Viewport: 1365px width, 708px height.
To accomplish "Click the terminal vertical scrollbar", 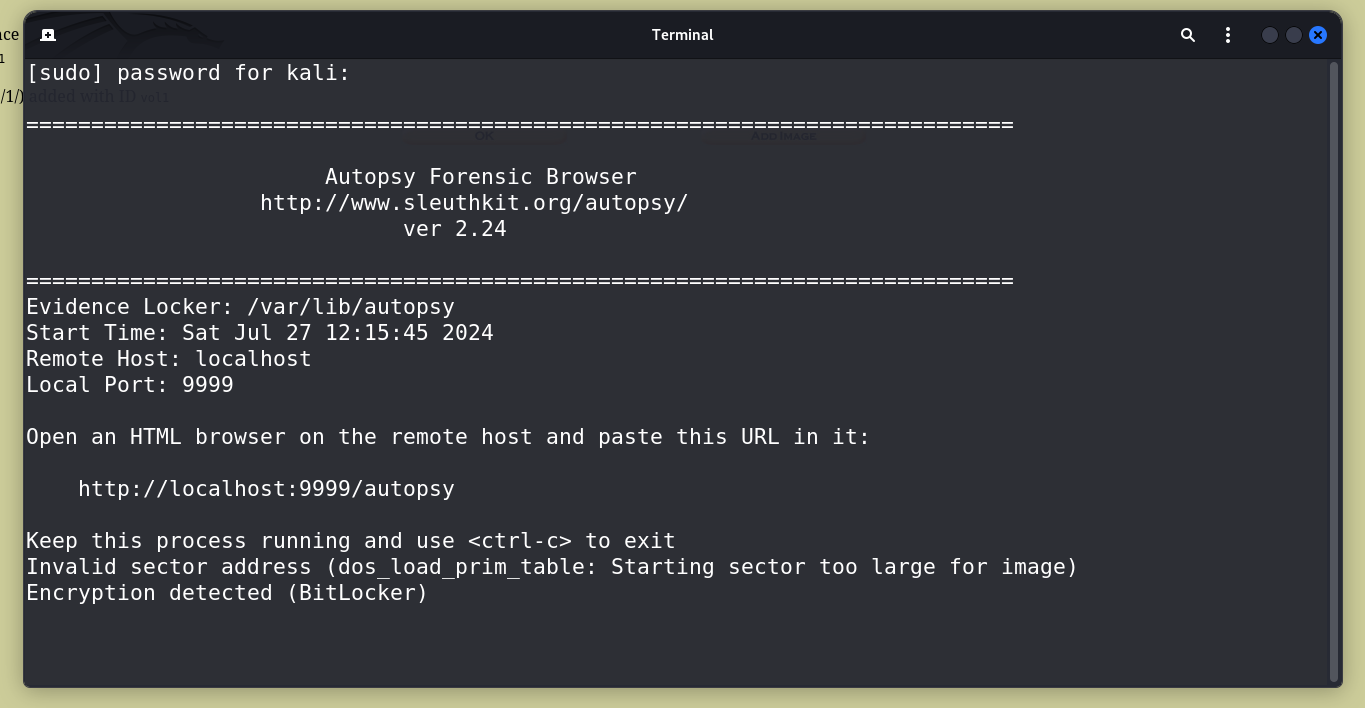I will 1335,370.
